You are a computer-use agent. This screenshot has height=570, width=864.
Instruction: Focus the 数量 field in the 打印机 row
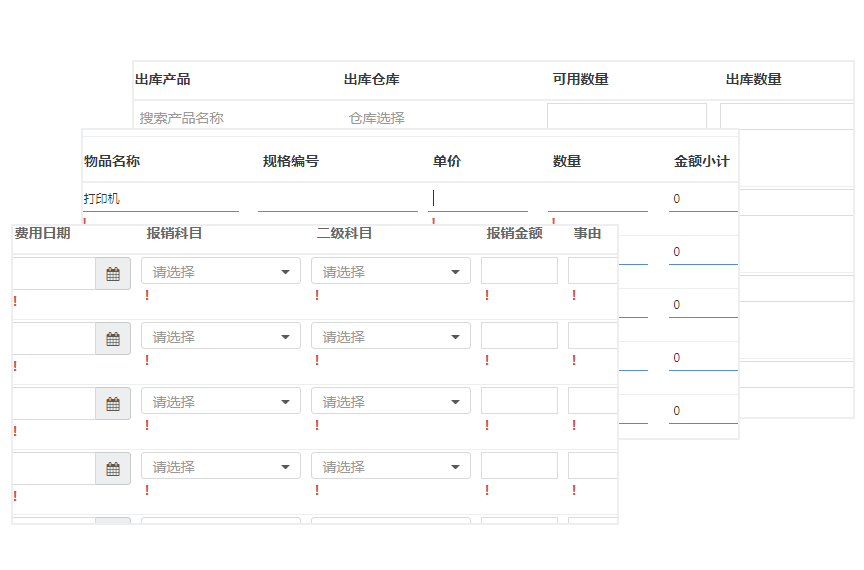click(598, 198)
